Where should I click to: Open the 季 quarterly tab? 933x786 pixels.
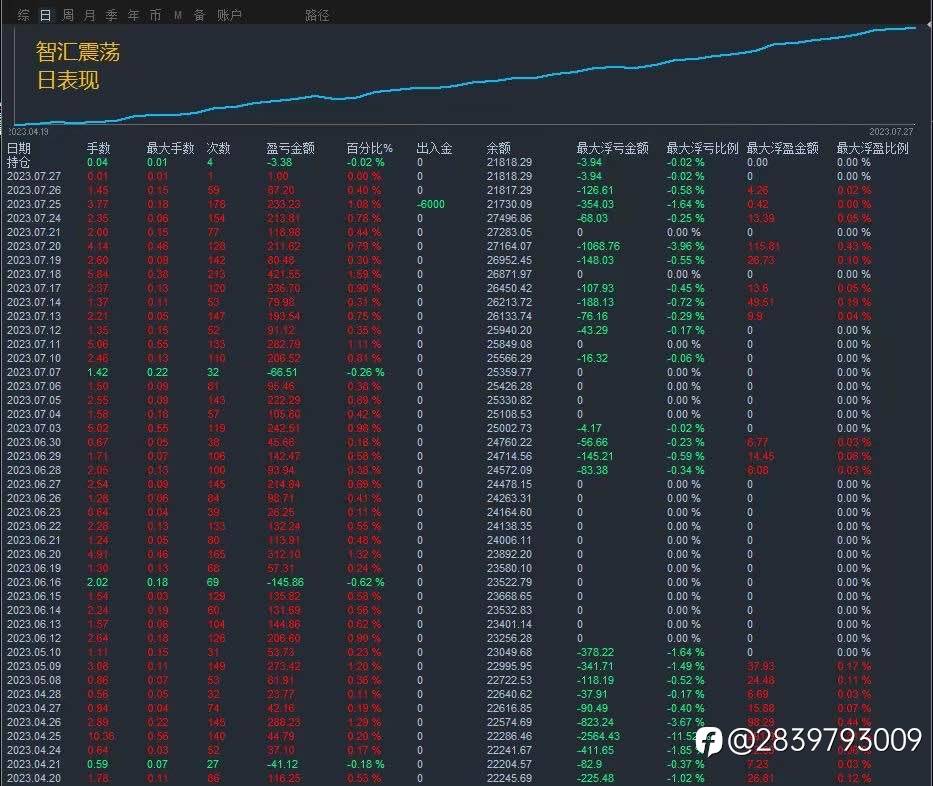111,15
